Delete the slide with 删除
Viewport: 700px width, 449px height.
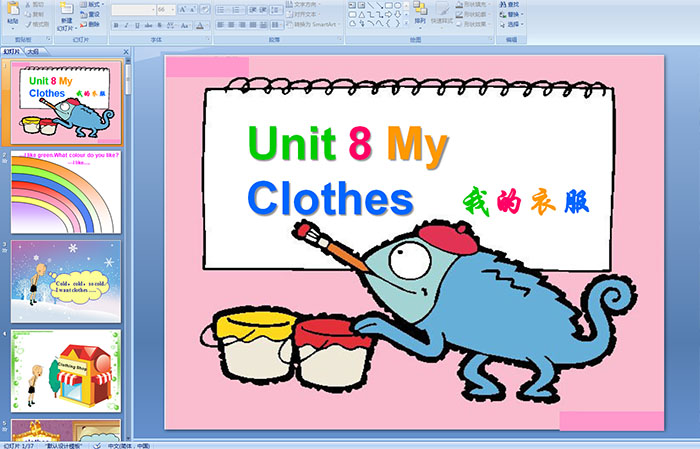point(90,24)
